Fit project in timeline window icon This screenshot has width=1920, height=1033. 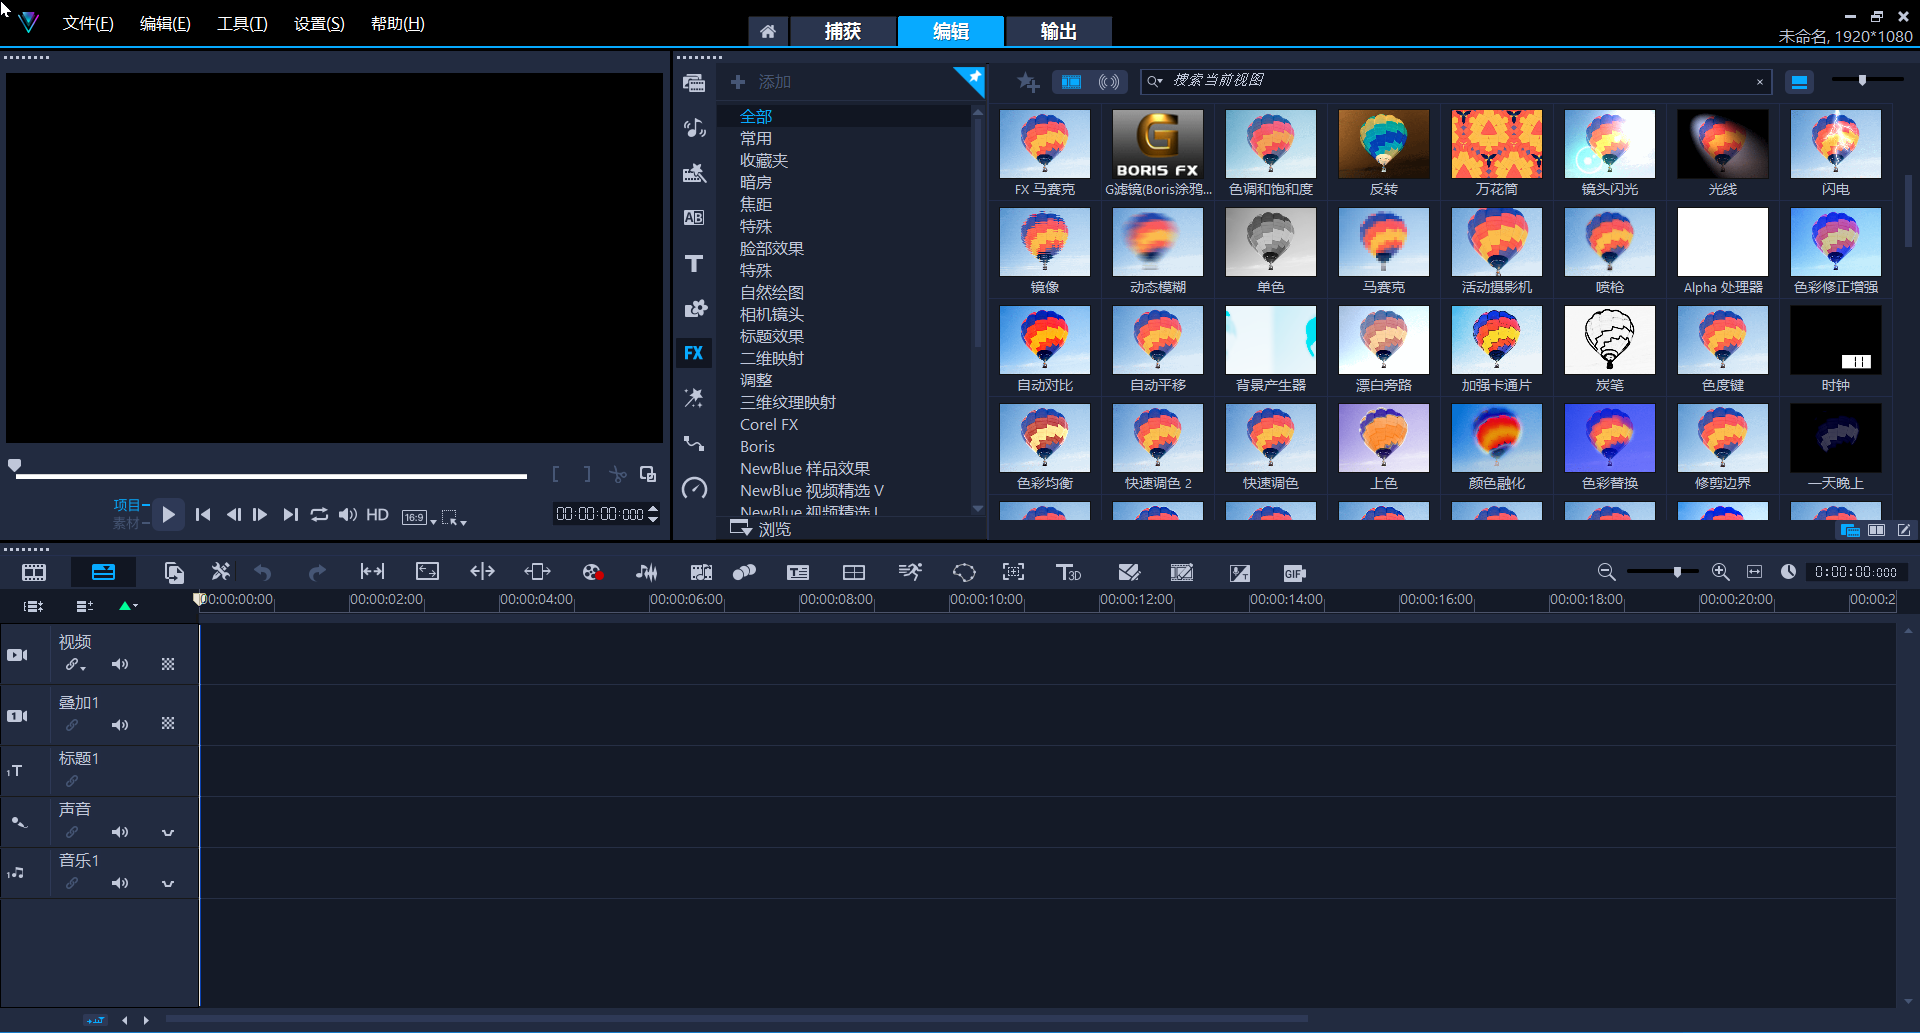pyautogui.click(x=1754, y=572)
